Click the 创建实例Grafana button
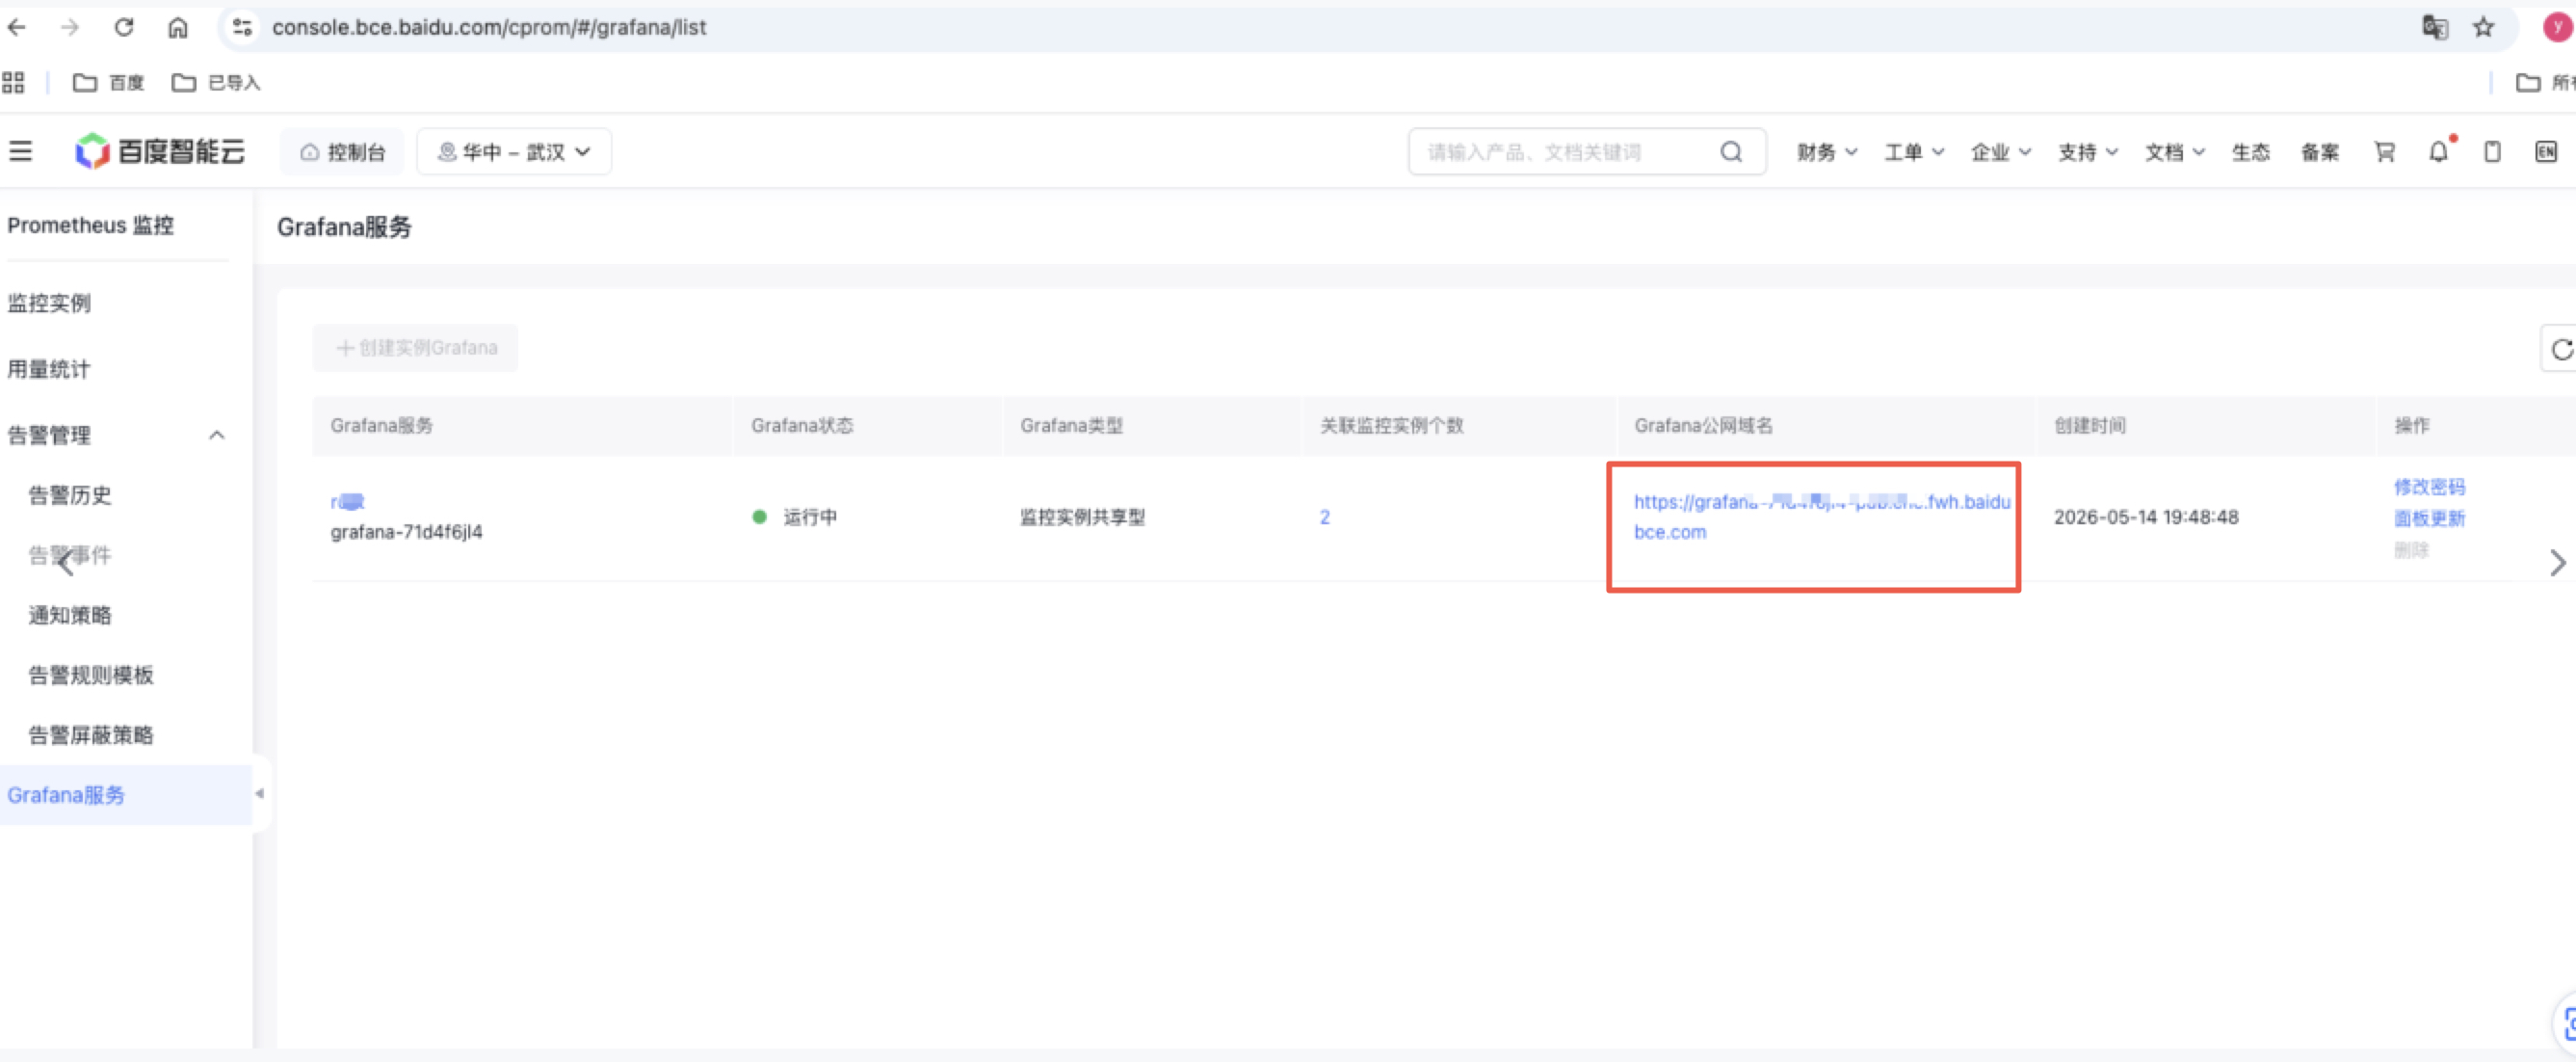Screen dimensions: 2576x1062 point(416,348)
